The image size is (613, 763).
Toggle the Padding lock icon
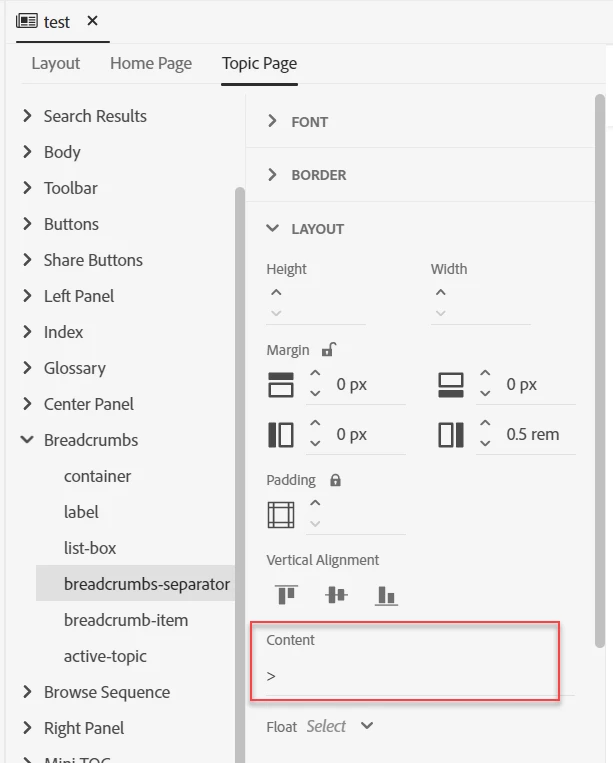click(x=335, y=480)
